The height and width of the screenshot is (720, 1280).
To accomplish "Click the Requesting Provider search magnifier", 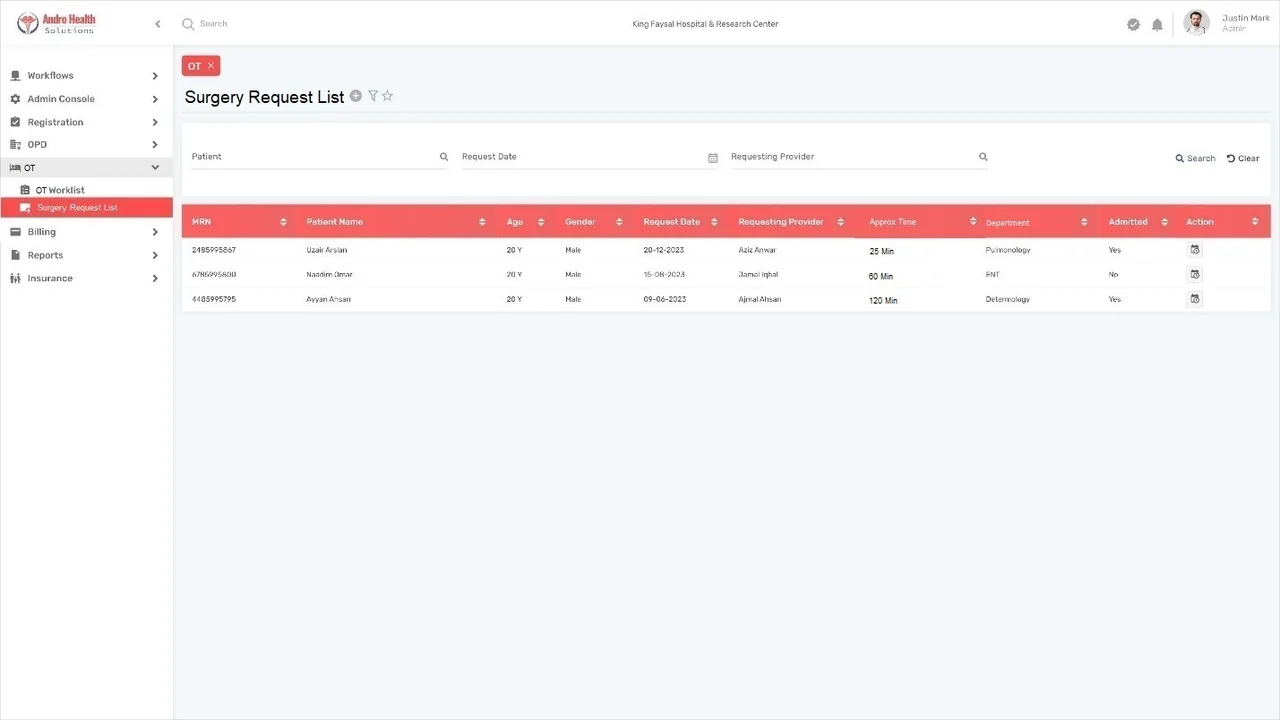I will pyautogui.click(x=983, y=157).
